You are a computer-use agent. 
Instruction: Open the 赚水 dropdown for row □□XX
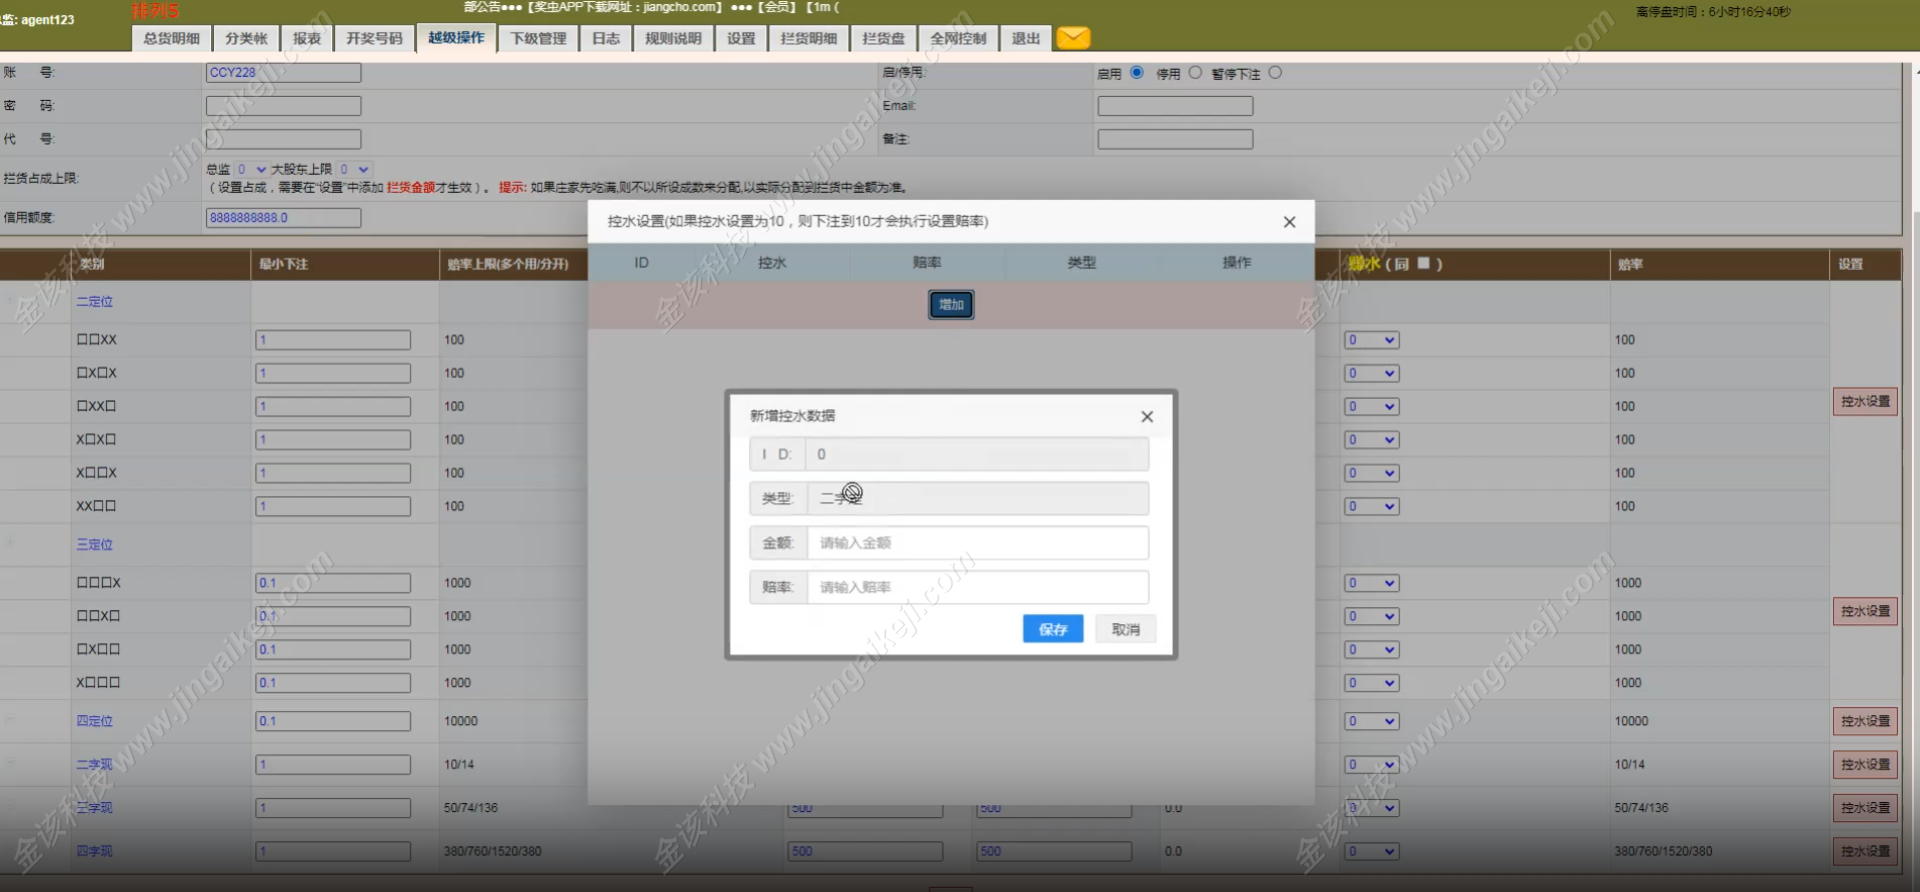pos(1371,340)
